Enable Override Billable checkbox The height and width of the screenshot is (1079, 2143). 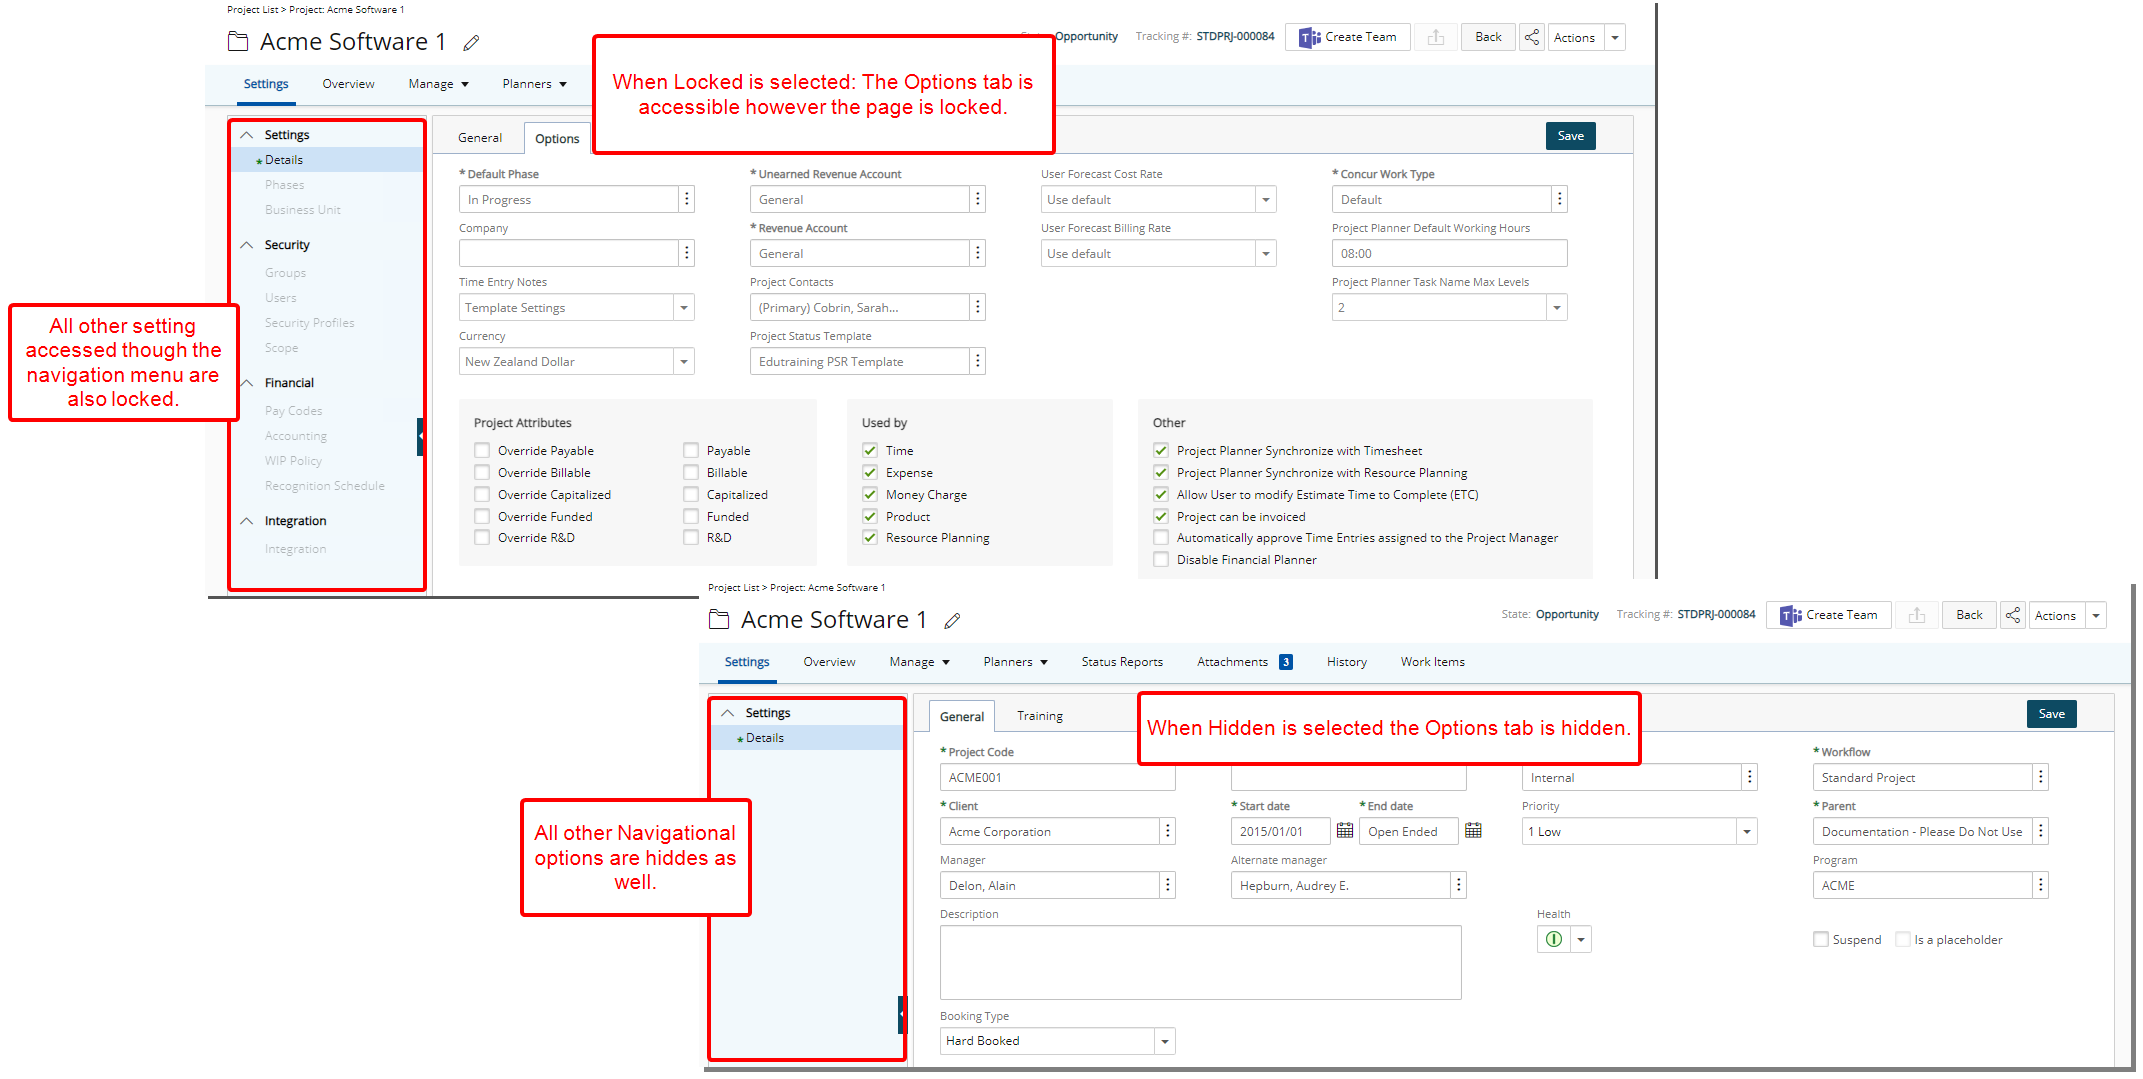point(482,472)
